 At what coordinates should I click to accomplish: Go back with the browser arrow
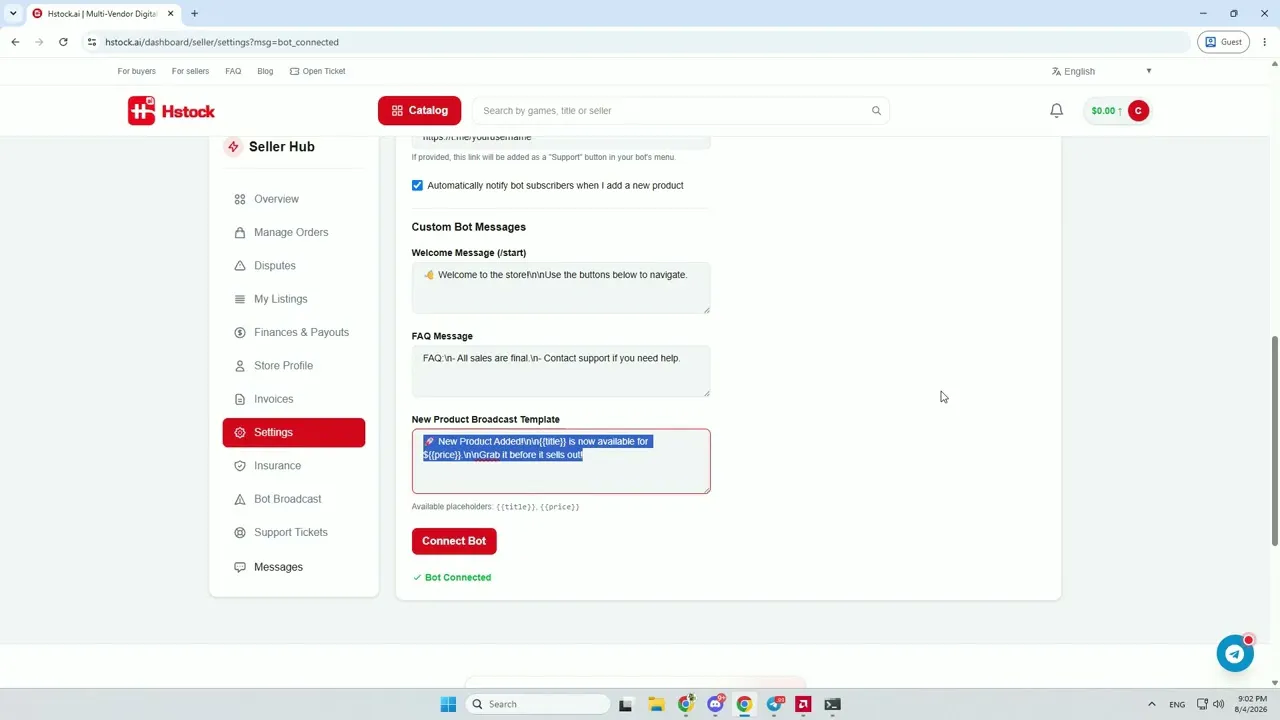[15, 42]
